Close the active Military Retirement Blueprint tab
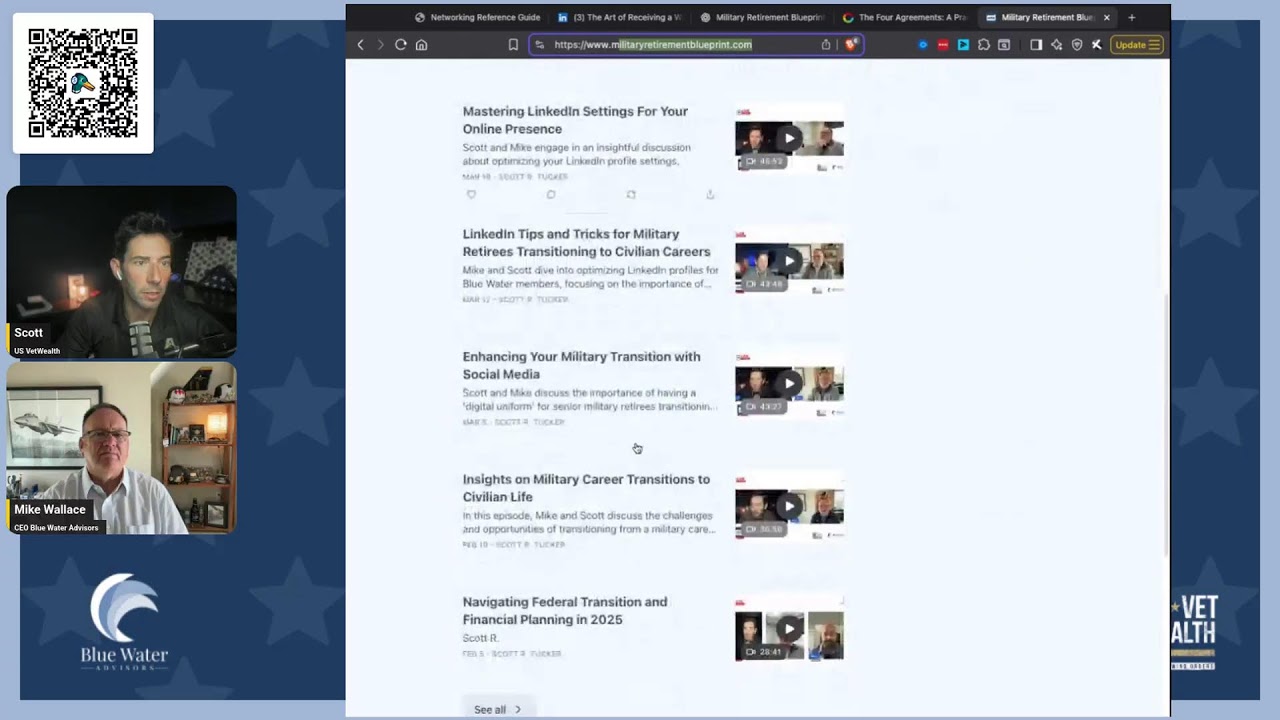This screenshot has width=1280, height=720. (x=1107, y=17)
